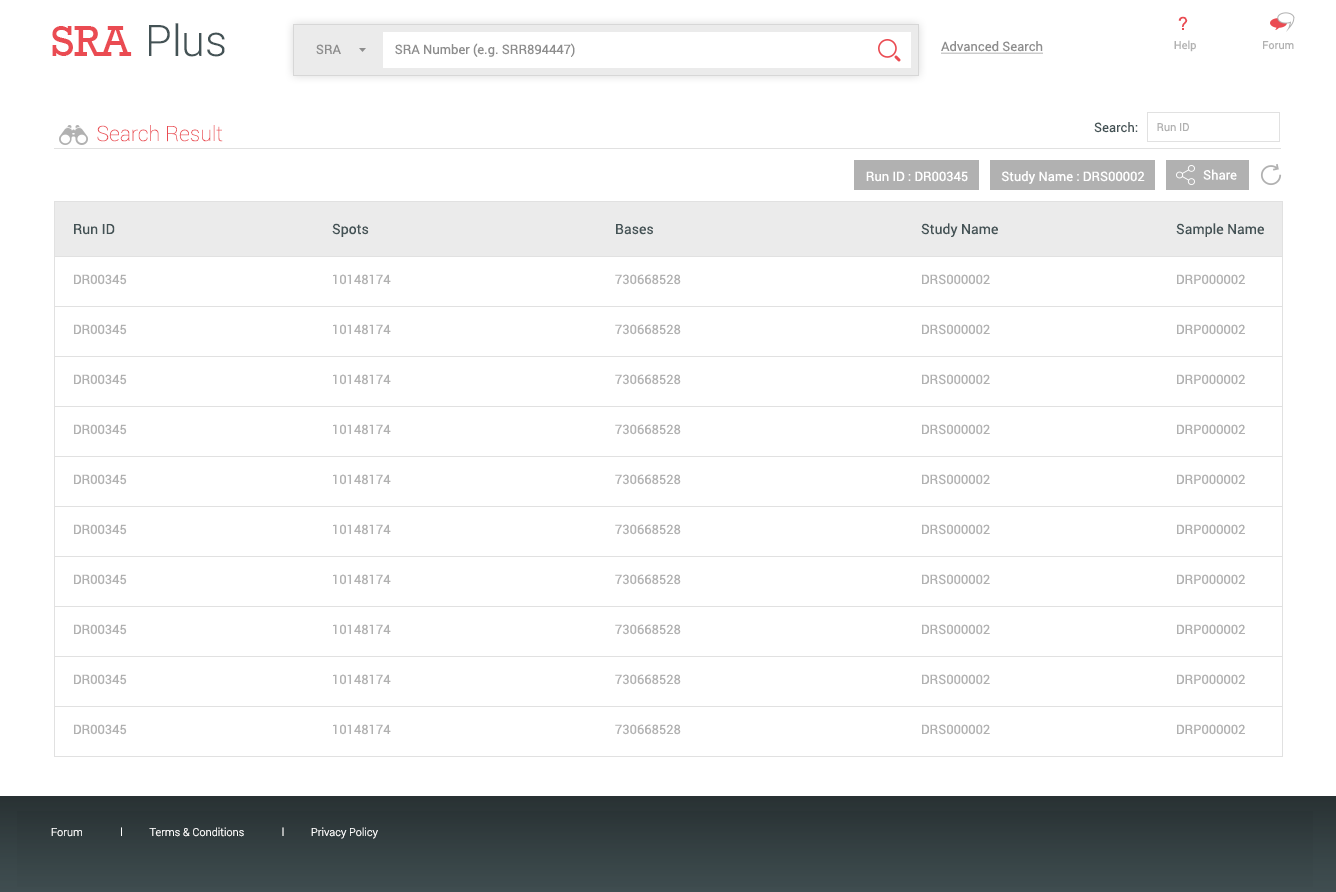
Task: Sort by Spots column header
Action: (350, 230)
